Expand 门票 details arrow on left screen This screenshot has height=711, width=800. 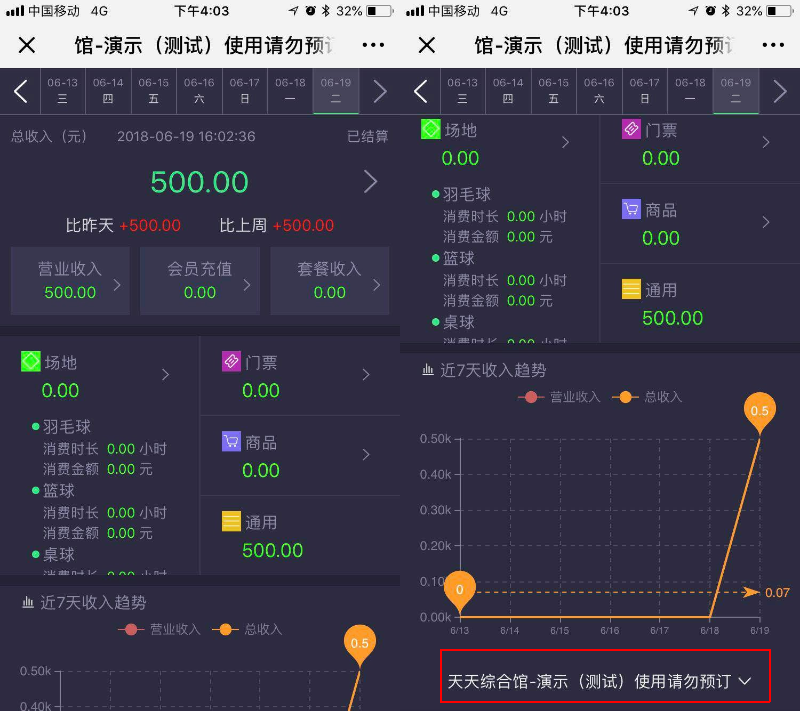tap(366, 375)
